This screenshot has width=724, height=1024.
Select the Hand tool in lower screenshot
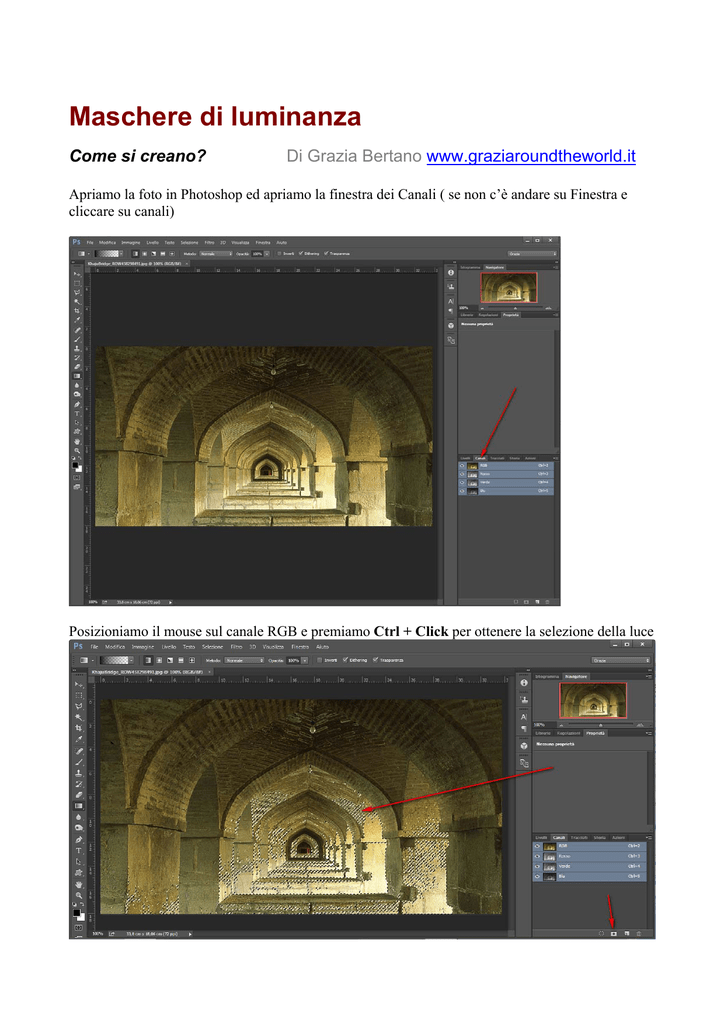pyautogui.click(x=79, y=884)
